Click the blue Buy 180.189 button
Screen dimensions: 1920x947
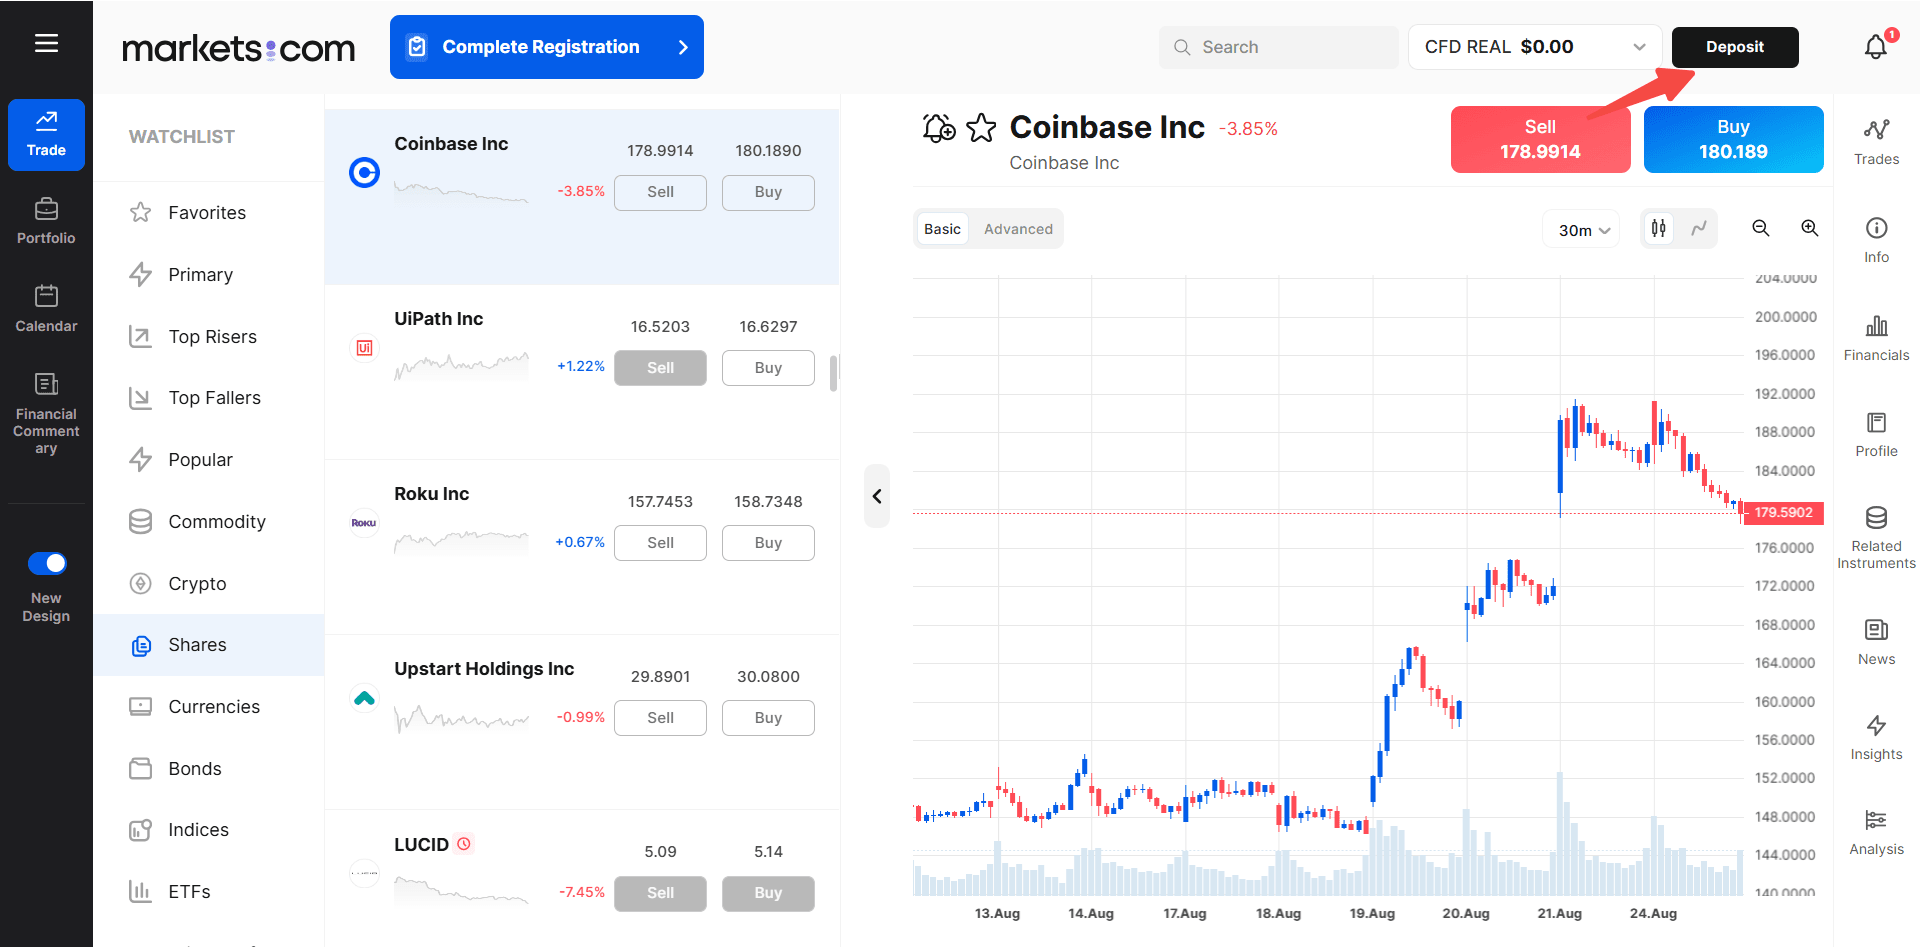point(1733,139)
